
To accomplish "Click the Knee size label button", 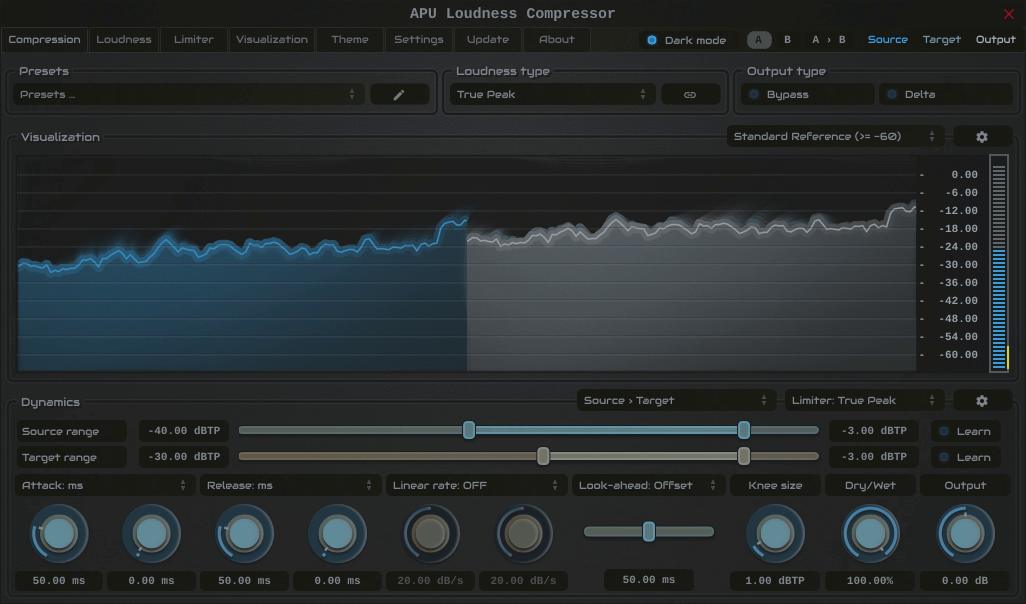I will (x=775, y=486).
